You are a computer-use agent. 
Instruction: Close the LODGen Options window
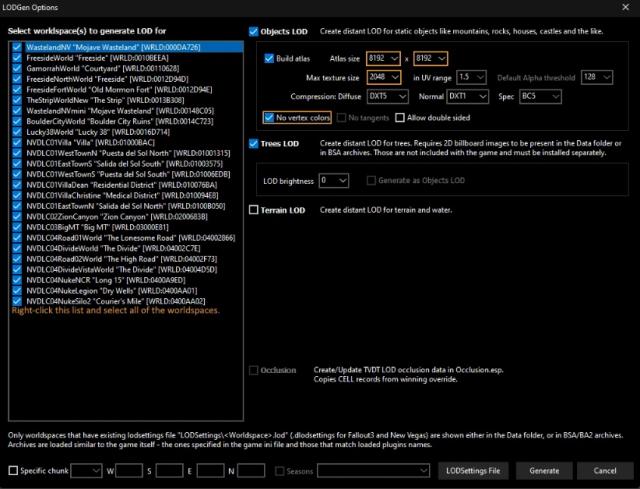point(625,7)
